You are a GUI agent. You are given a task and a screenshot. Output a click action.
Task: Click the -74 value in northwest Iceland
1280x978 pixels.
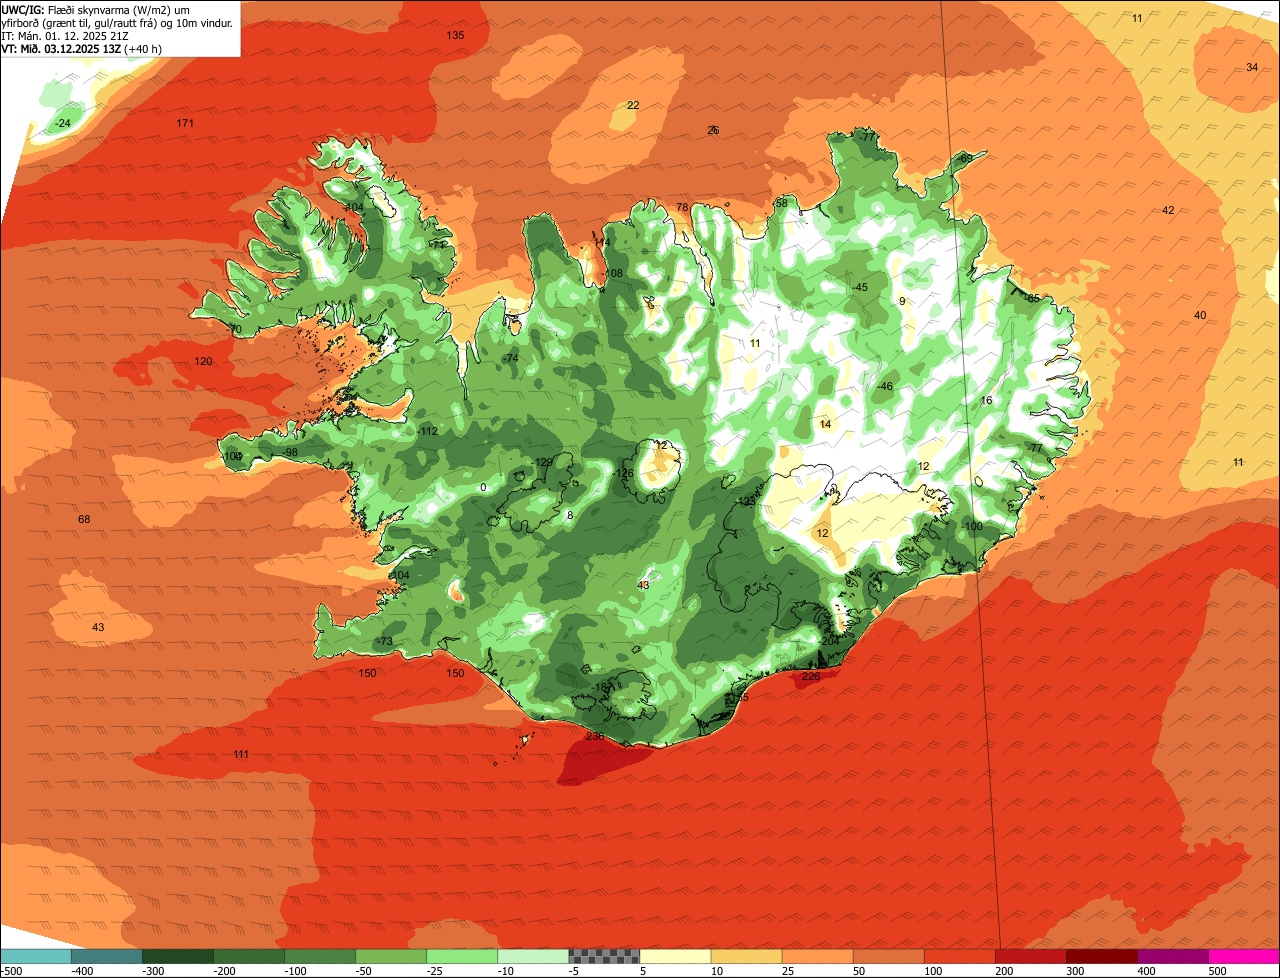coord(510,358)
